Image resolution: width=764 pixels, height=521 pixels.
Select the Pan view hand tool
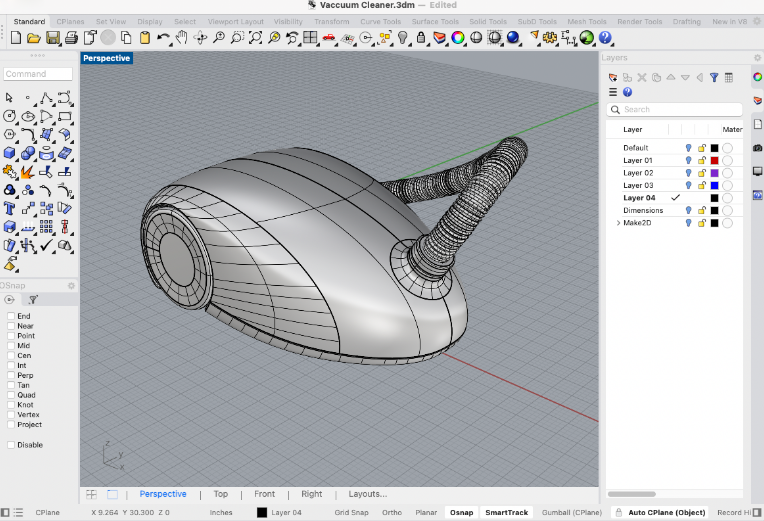(x=181, y=38)
